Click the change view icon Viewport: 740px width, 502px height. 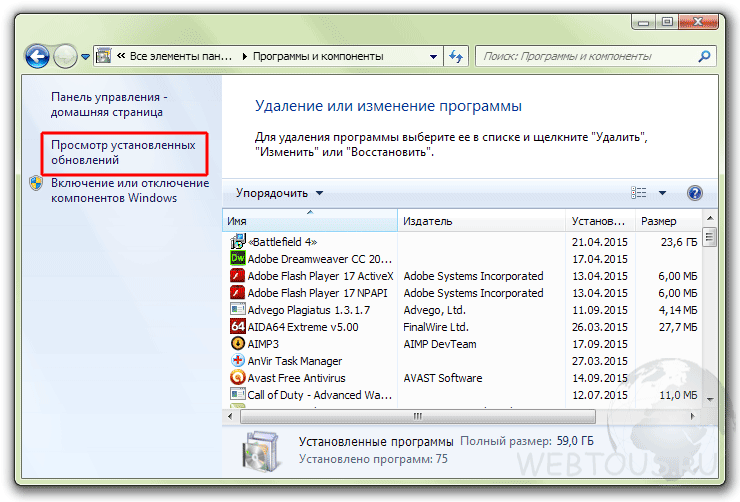639,192
